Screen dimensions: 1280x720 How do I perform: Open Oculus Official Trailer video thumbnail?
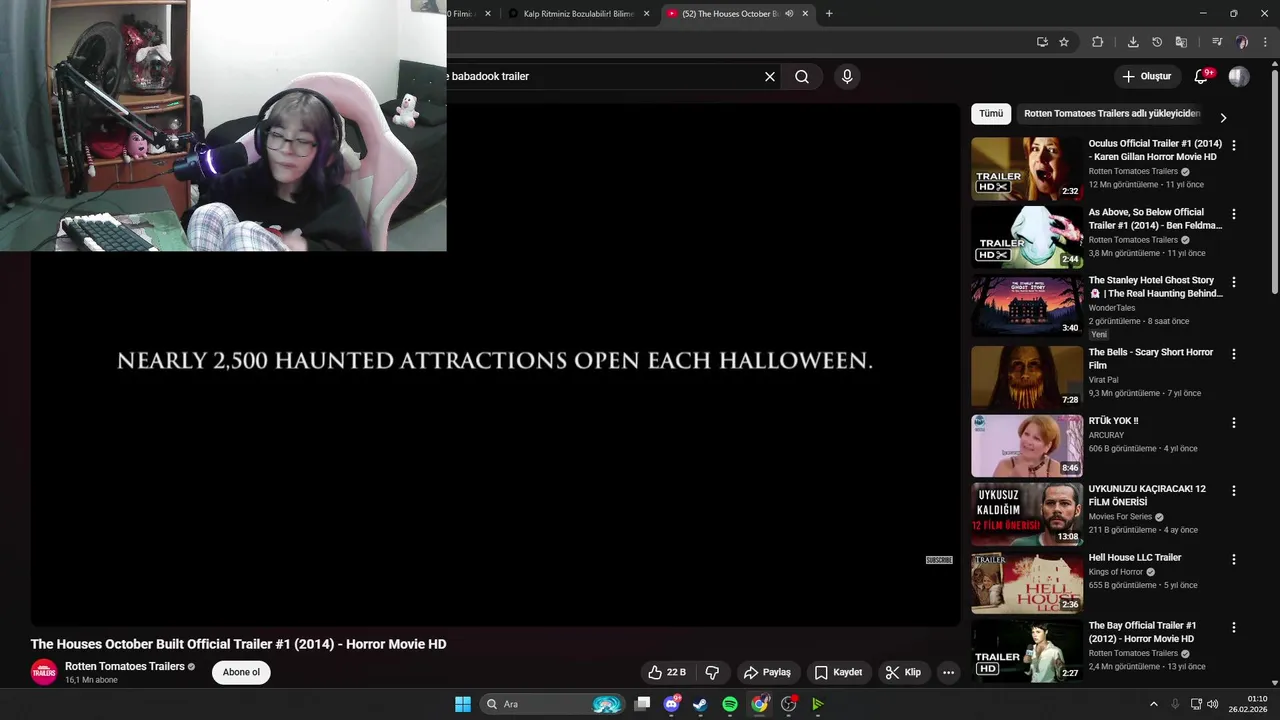[x=1027, y=168]
